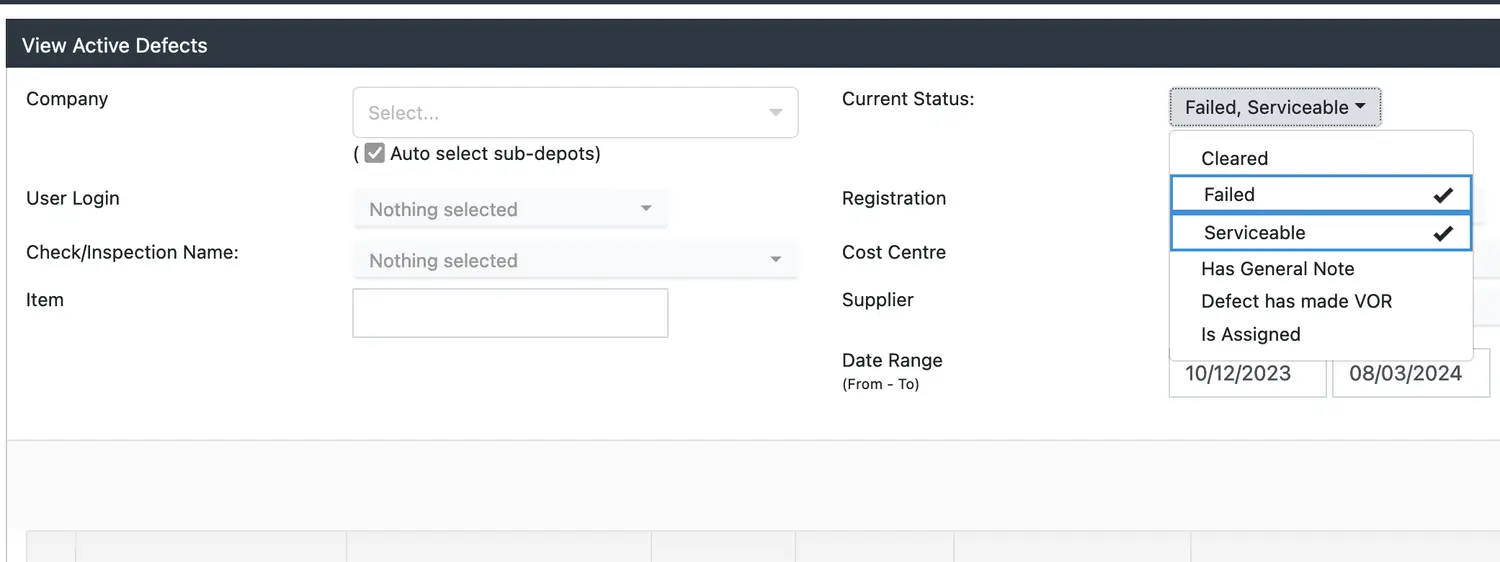Click the checkmark icon beside Serviceable
This screenshot has height=562, width=1500.
tap(1442, 234)
